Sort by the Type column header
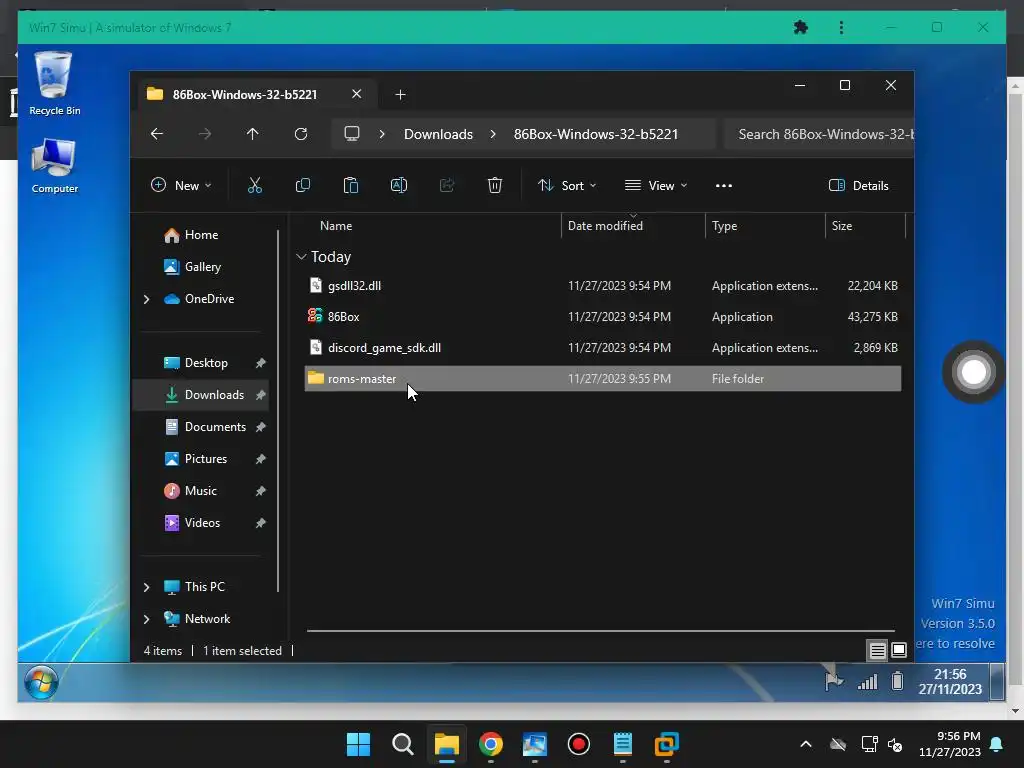The width and height of the screenshot is (1024, 768). 724,226
